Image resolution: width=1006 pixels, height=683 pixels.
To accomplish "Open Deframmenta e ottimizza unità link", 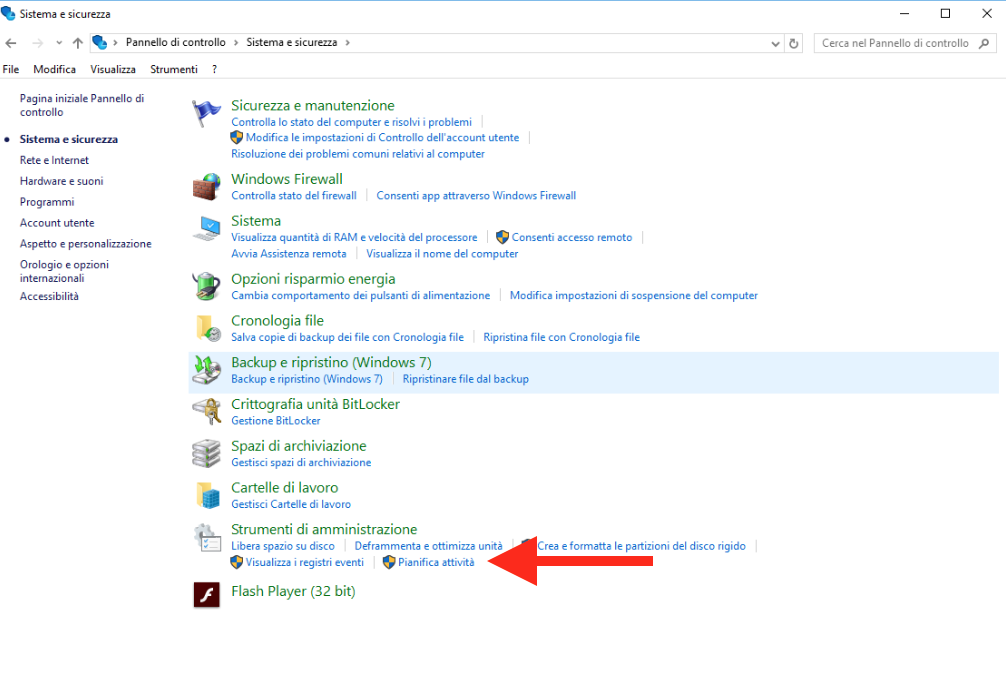I will (429, 546).
